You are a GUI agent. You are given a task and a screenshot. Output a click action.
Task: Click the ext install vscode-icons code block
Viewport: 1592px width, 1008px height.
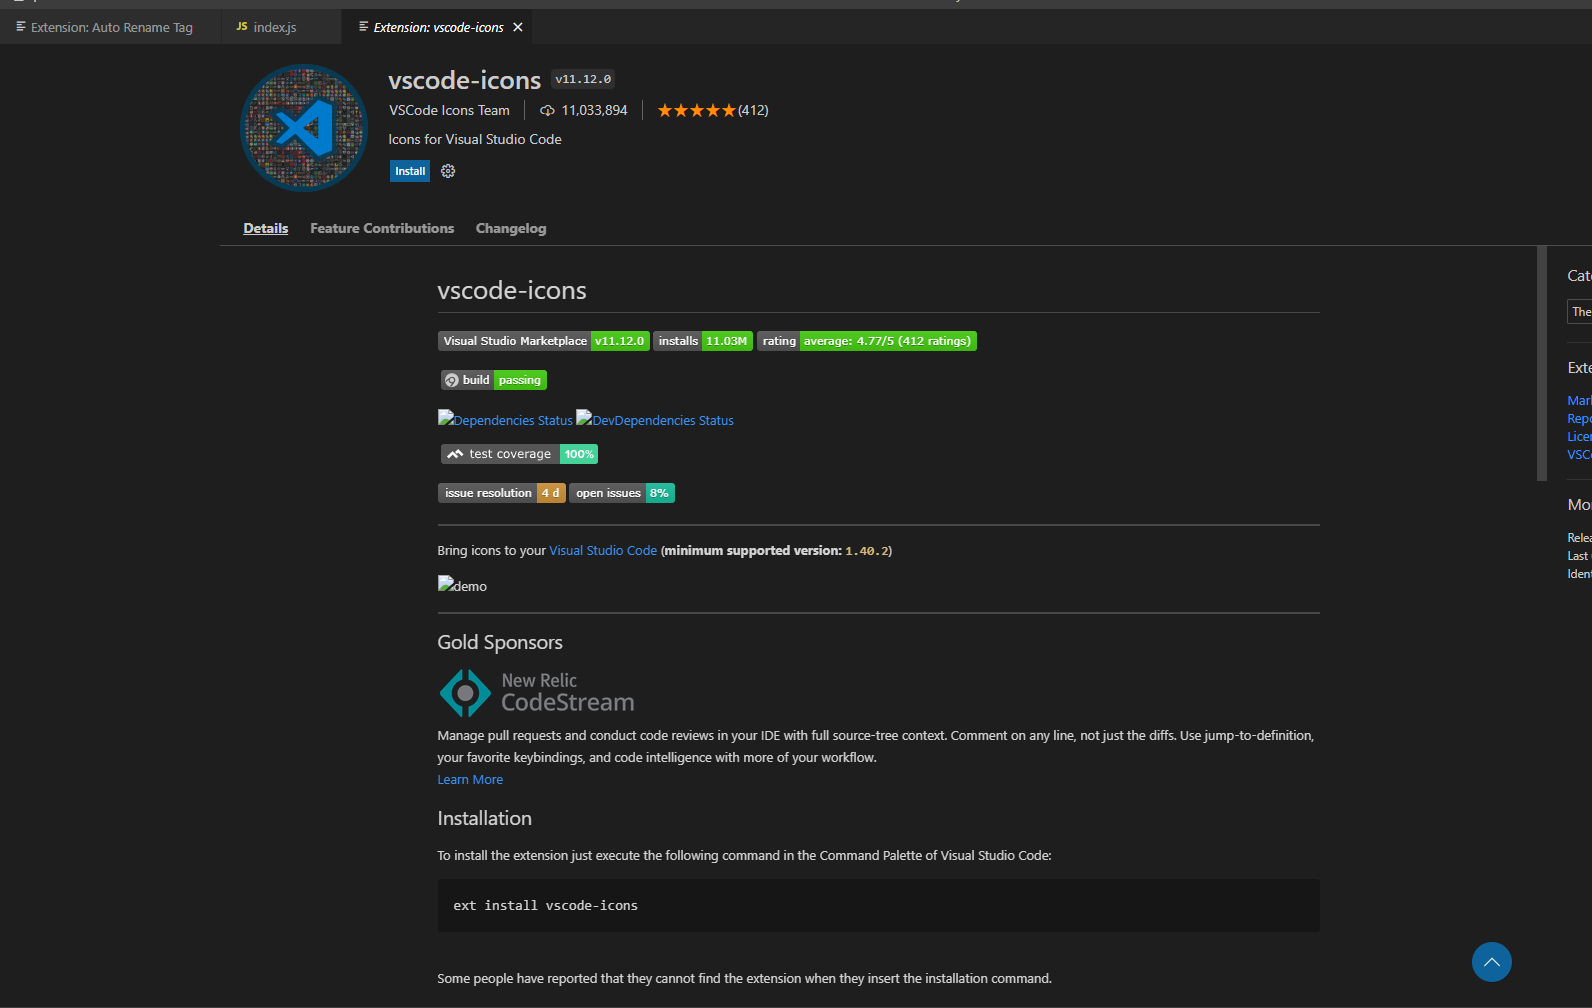coord(879,905)
